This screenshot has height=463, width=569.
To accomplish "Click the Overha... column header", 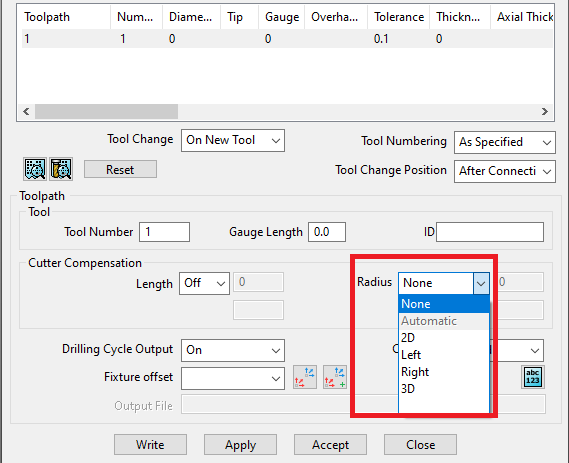I will tap(336, 17).
